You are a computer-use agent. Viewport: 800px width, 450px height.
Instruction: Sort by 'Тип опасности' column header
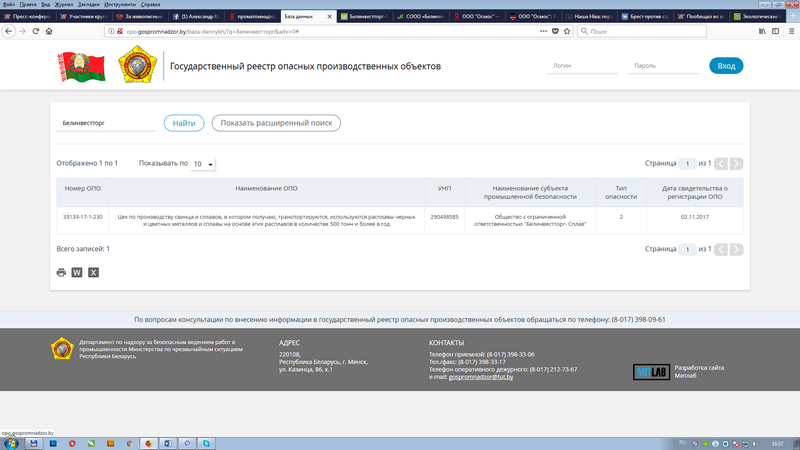pyautogui.click(x=620, y=192)
